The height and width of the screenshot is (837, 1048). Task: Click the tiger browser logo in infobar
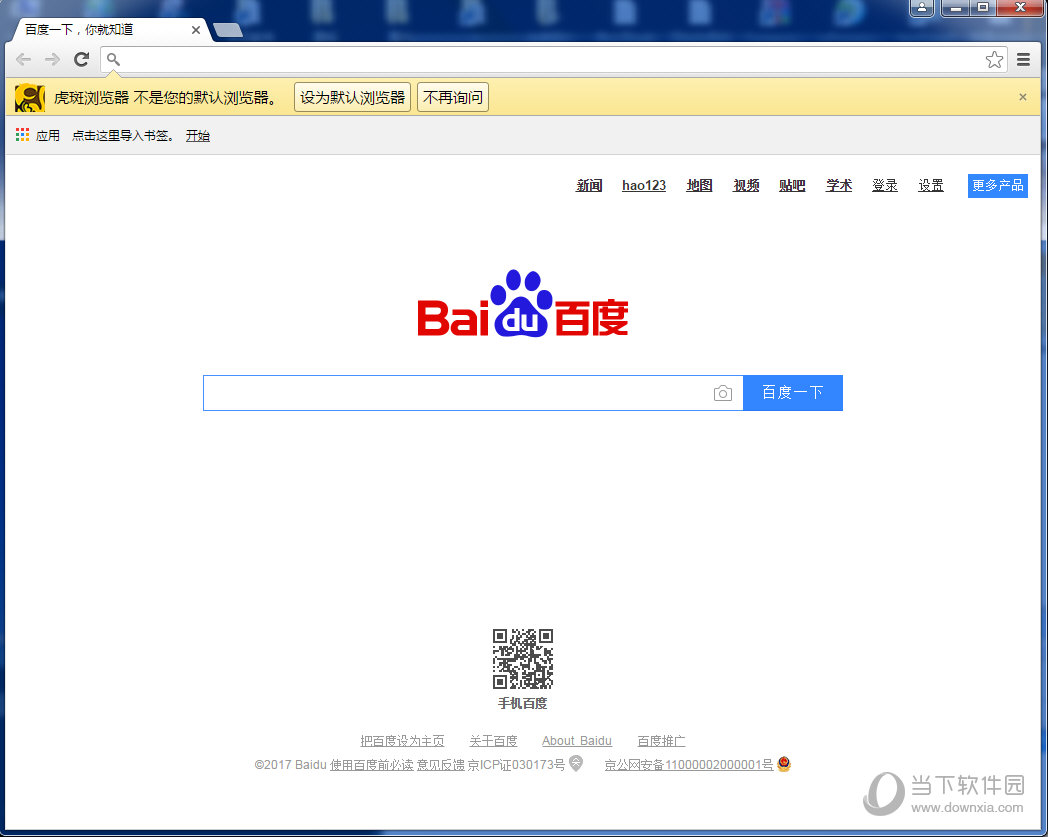tap(29, 98)
